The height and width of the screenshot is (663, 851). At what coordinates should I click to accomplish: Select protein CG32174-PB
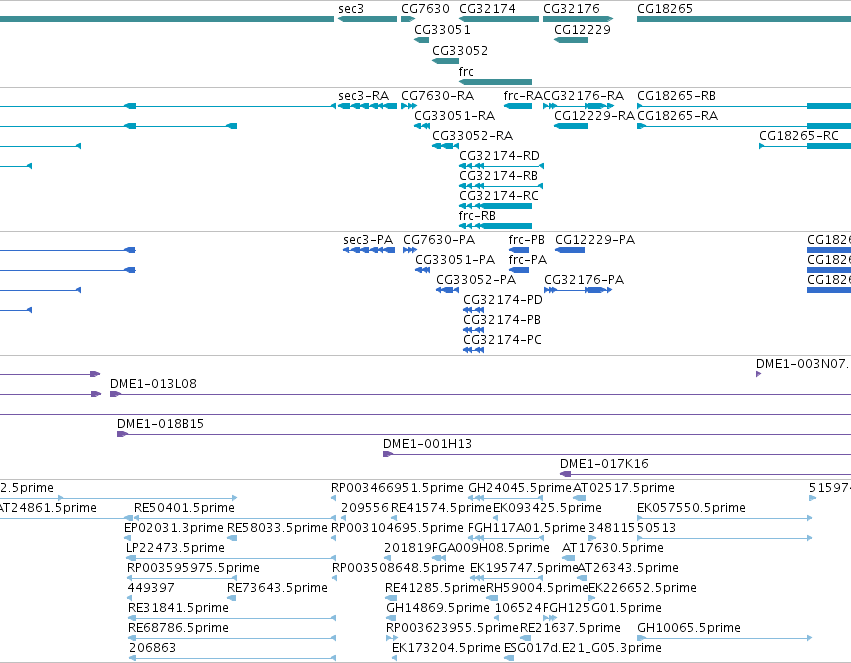pyautogui.click(x=473, y=330)
